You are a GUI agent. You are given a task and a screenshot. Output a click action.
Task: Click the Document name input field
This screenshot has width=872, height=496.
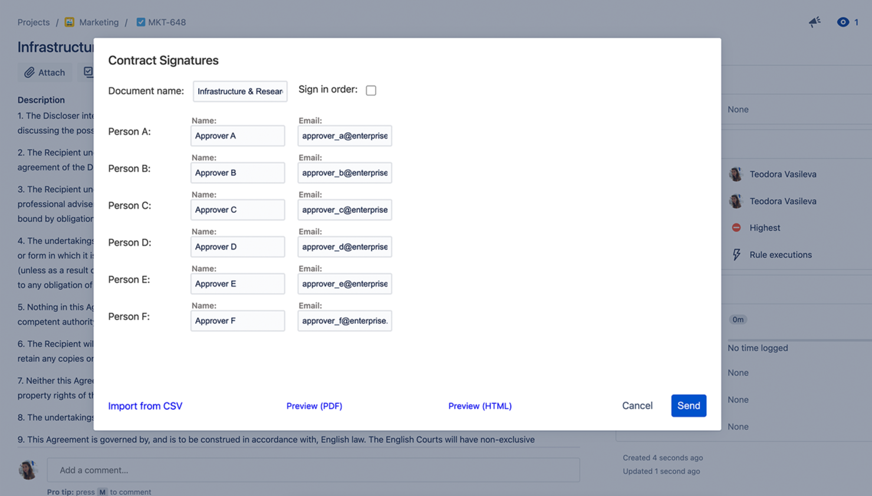click(x=240, y=91)
